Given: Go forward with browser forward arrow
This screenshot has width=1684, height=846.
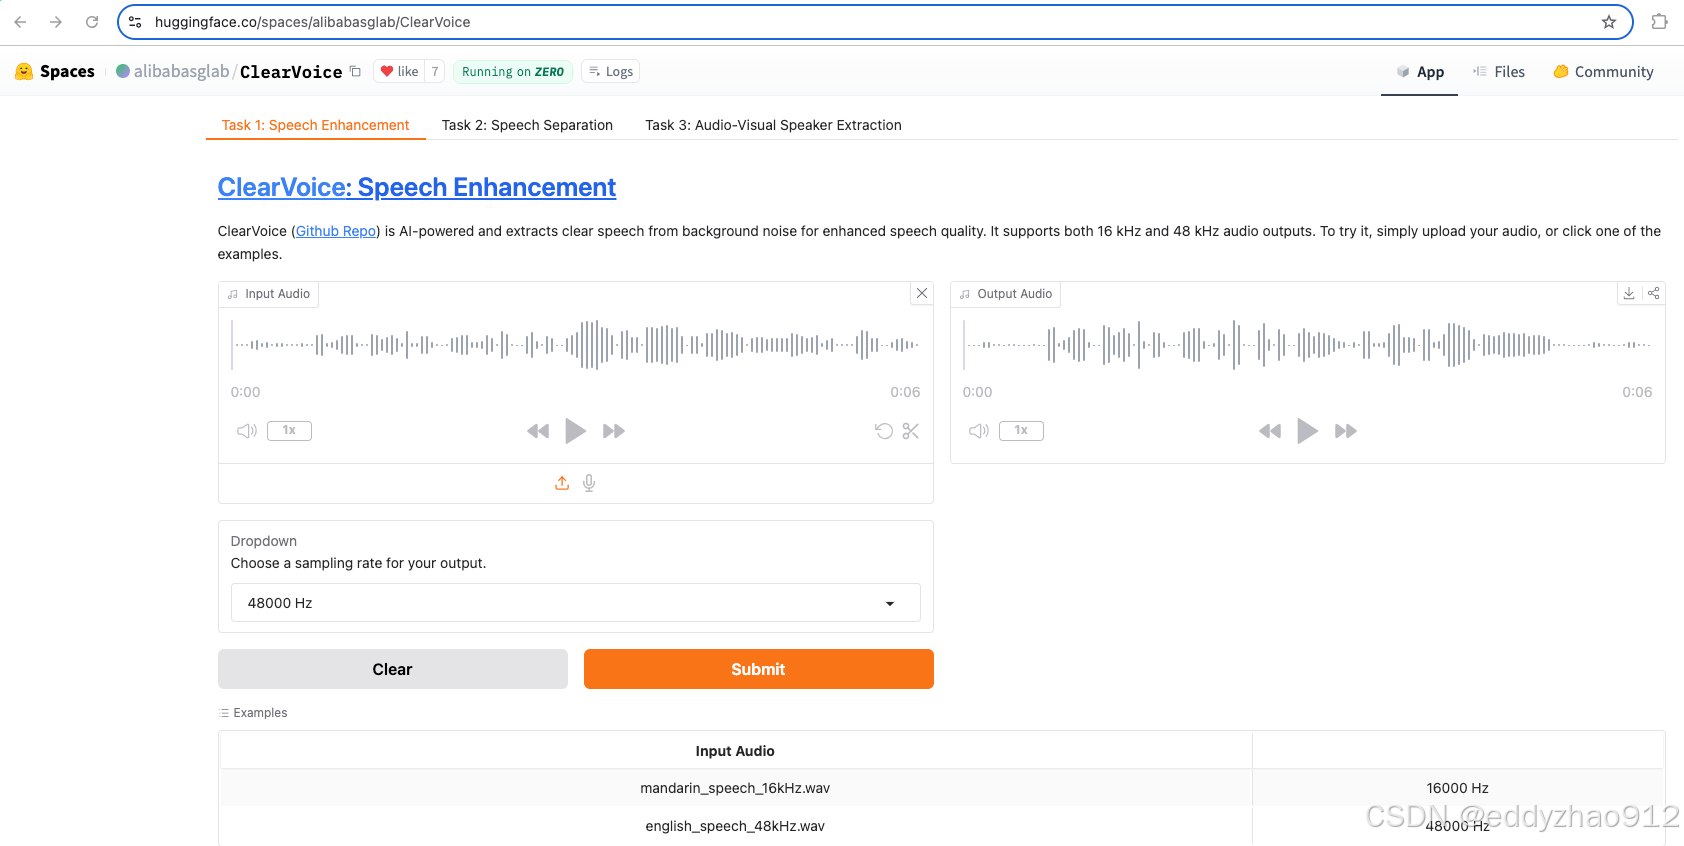Looking at the screenshot, I should 56,22.
